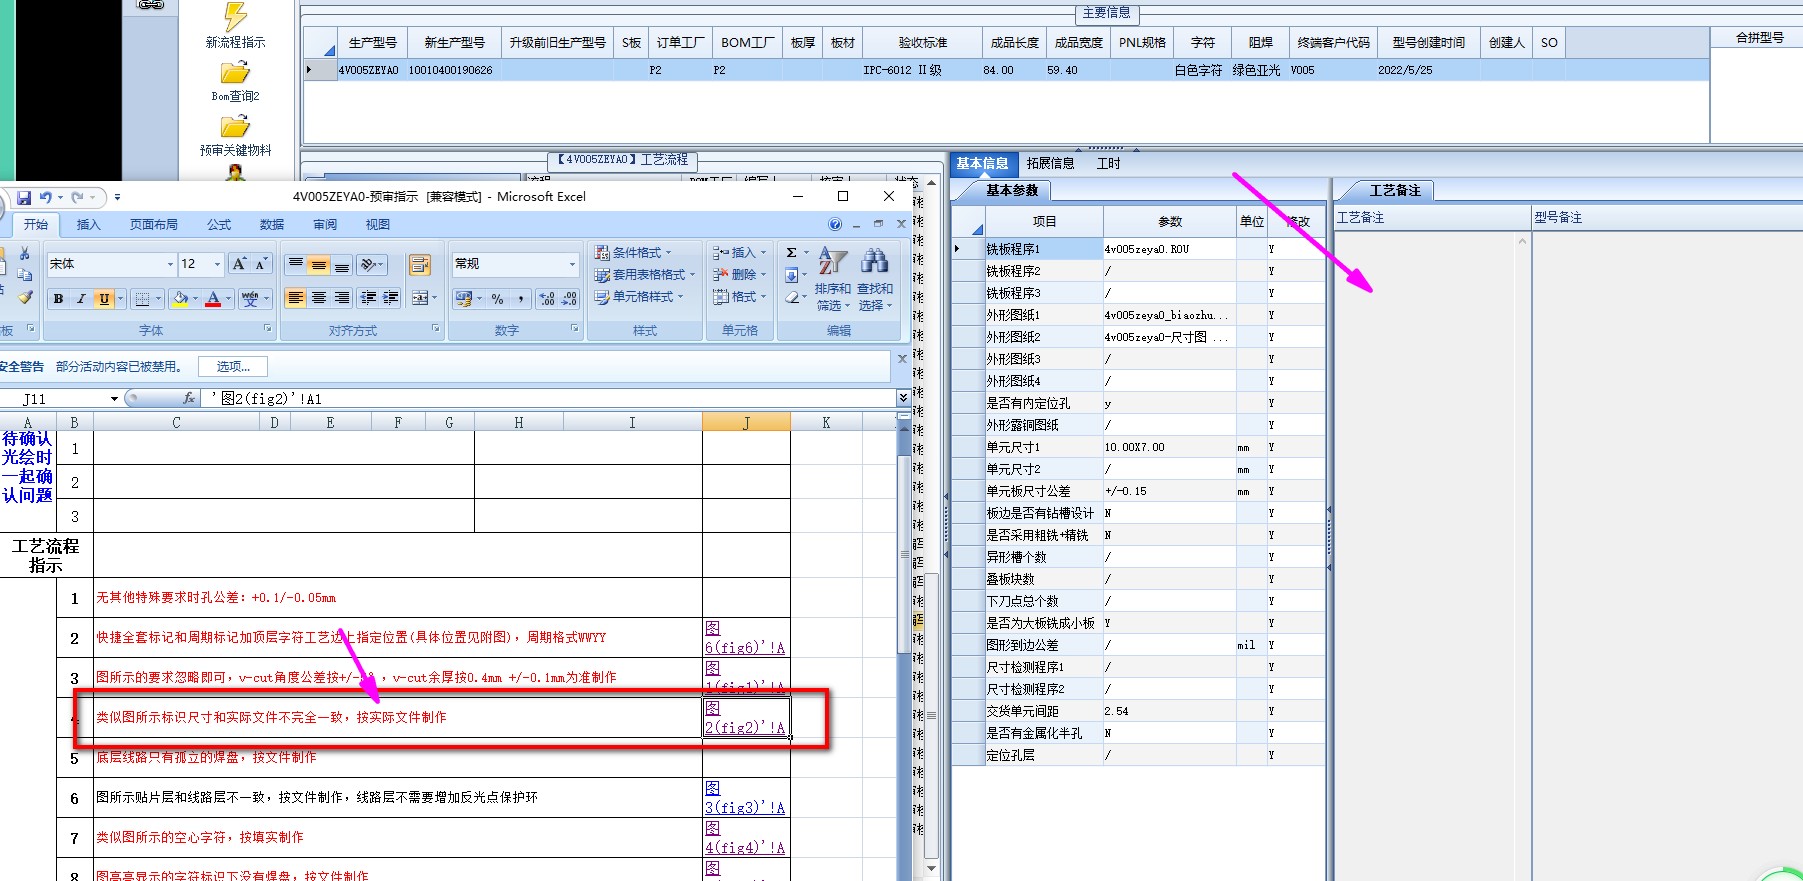This screenshot has height=881, width=1803.
Task: Open number format dropdown 常规
Action: [x=572, y=264]
